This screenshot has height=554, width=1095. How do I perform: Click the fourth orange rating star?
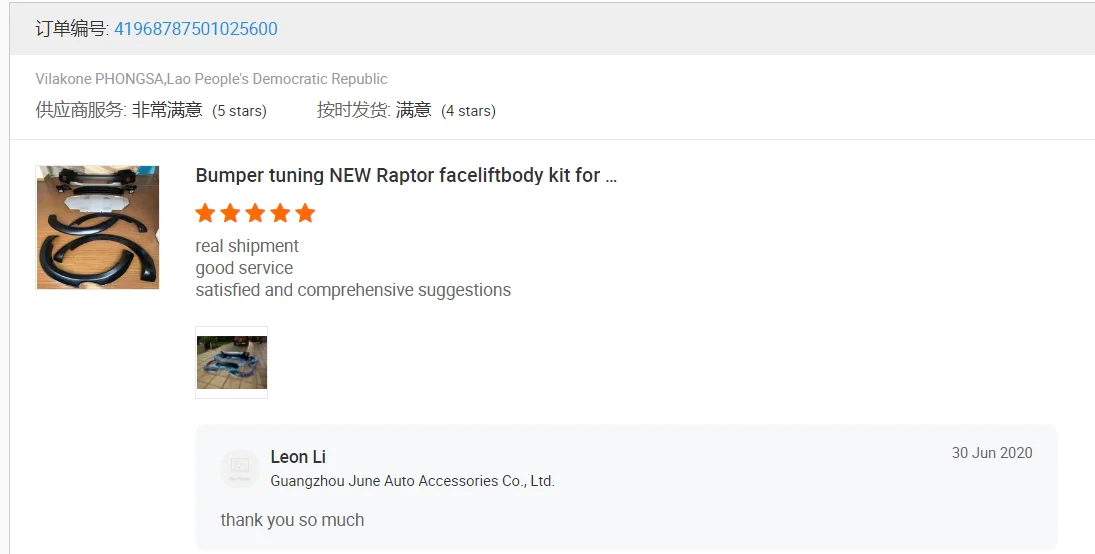(x=280, y=213)
